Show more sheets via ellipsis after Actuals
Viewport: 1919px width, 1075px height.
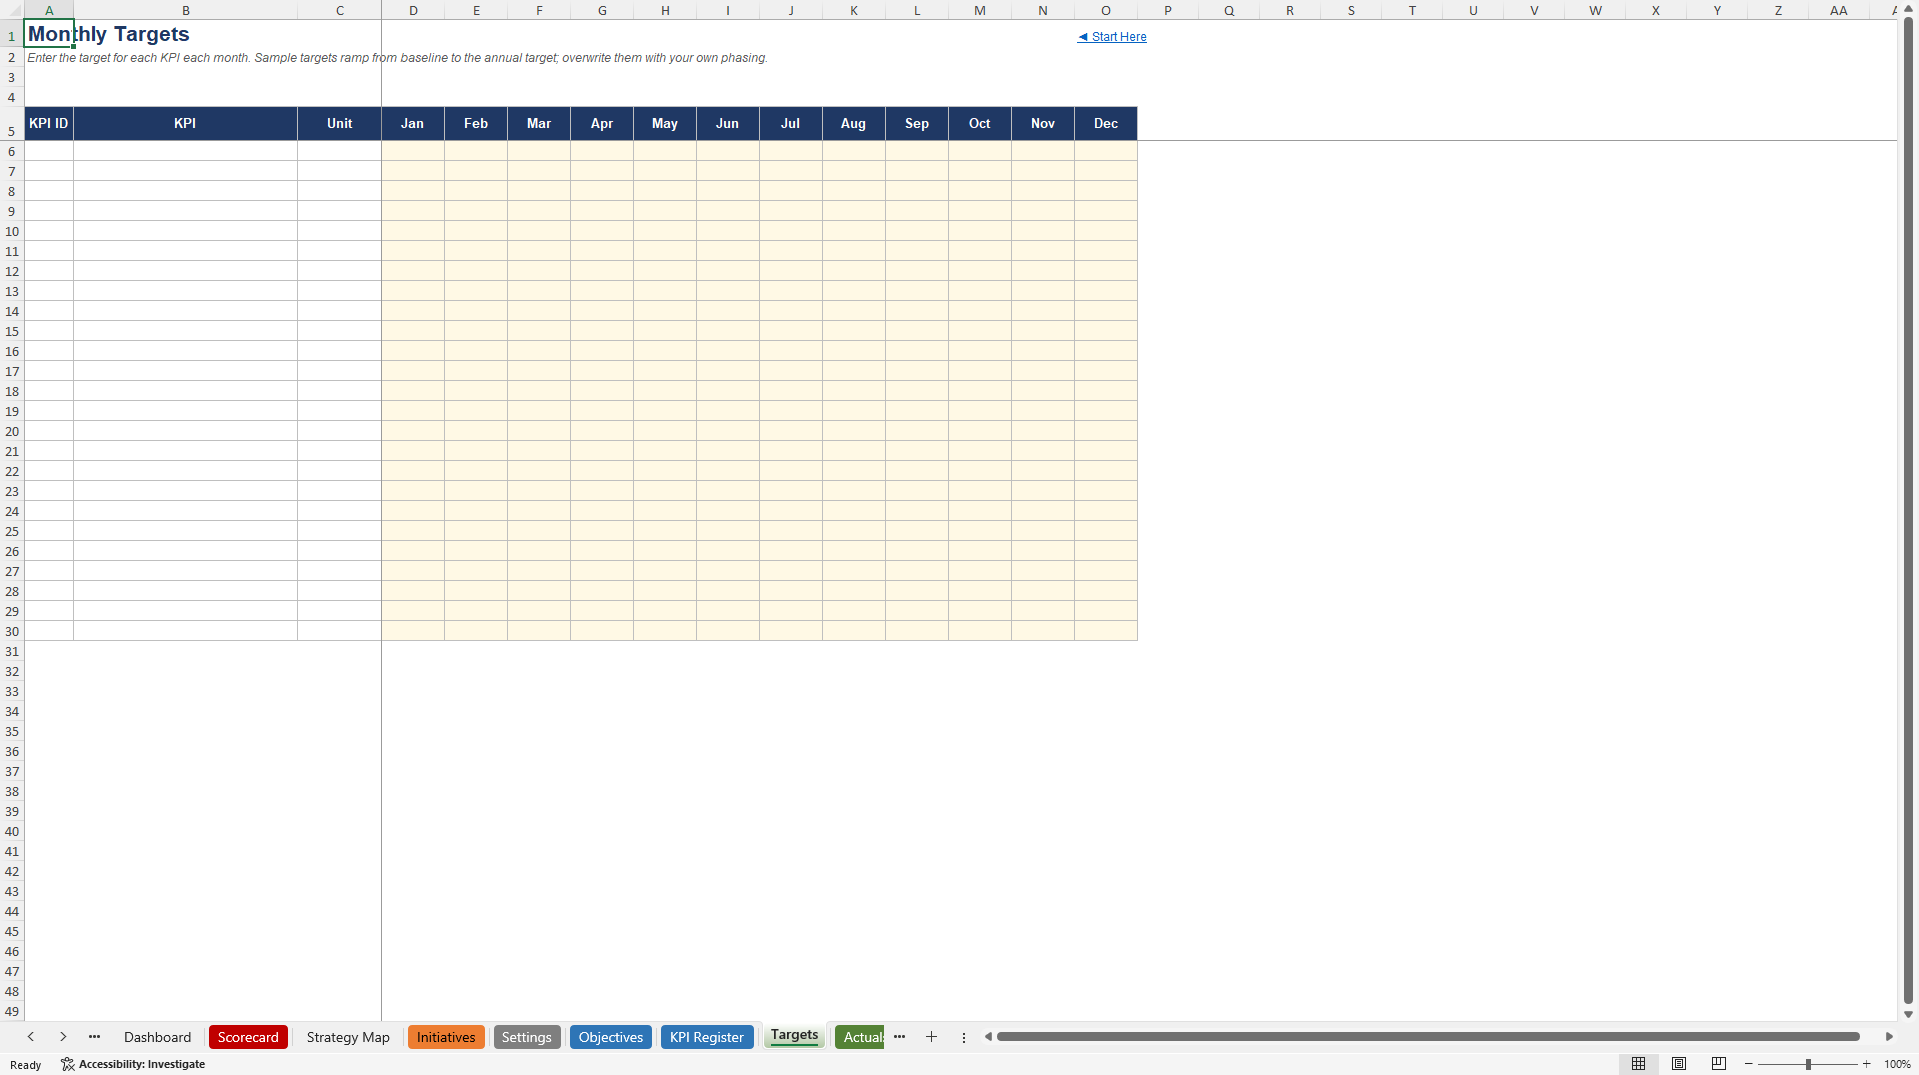coord(900,1037)
